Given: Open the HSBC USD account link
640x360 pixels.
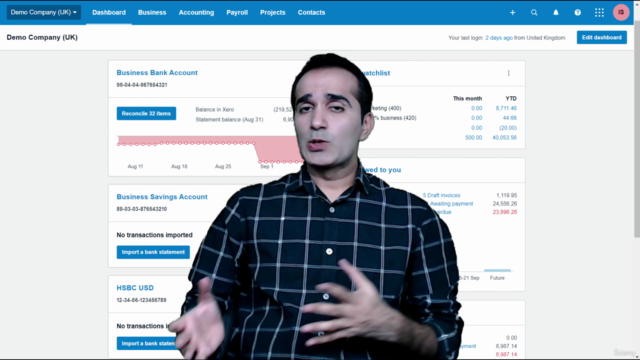Looking at the screenshot, I should pyautogui.click(x=135, y=288).
